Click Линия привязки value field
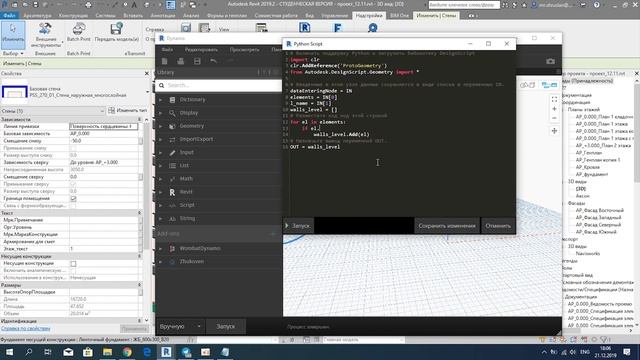This screenshot has width=640, height=360. coord(104,127)
